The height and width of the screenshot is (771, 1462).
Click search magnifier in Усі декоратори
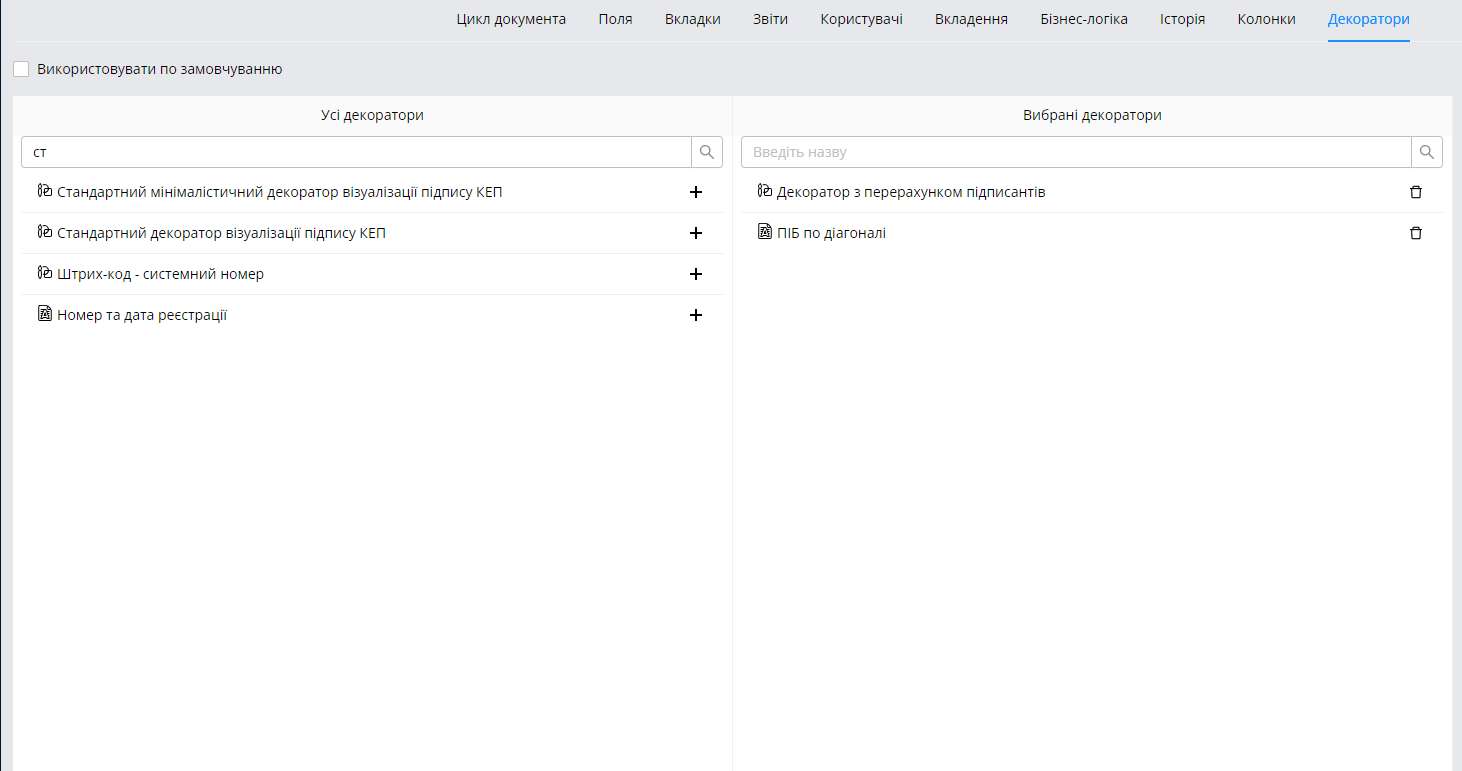(707, 152)
